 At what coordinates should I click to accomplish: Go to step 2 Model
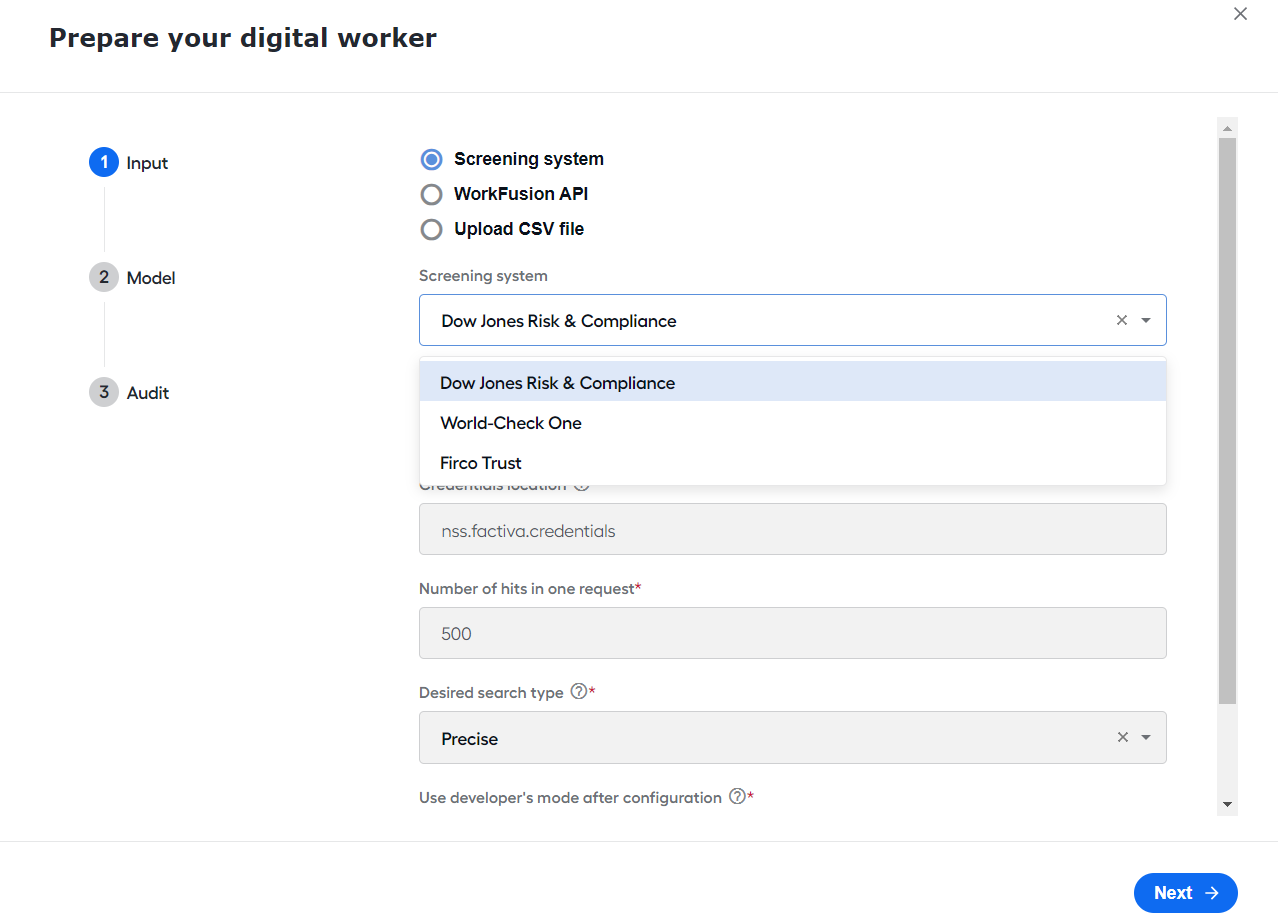pos(132,277)
